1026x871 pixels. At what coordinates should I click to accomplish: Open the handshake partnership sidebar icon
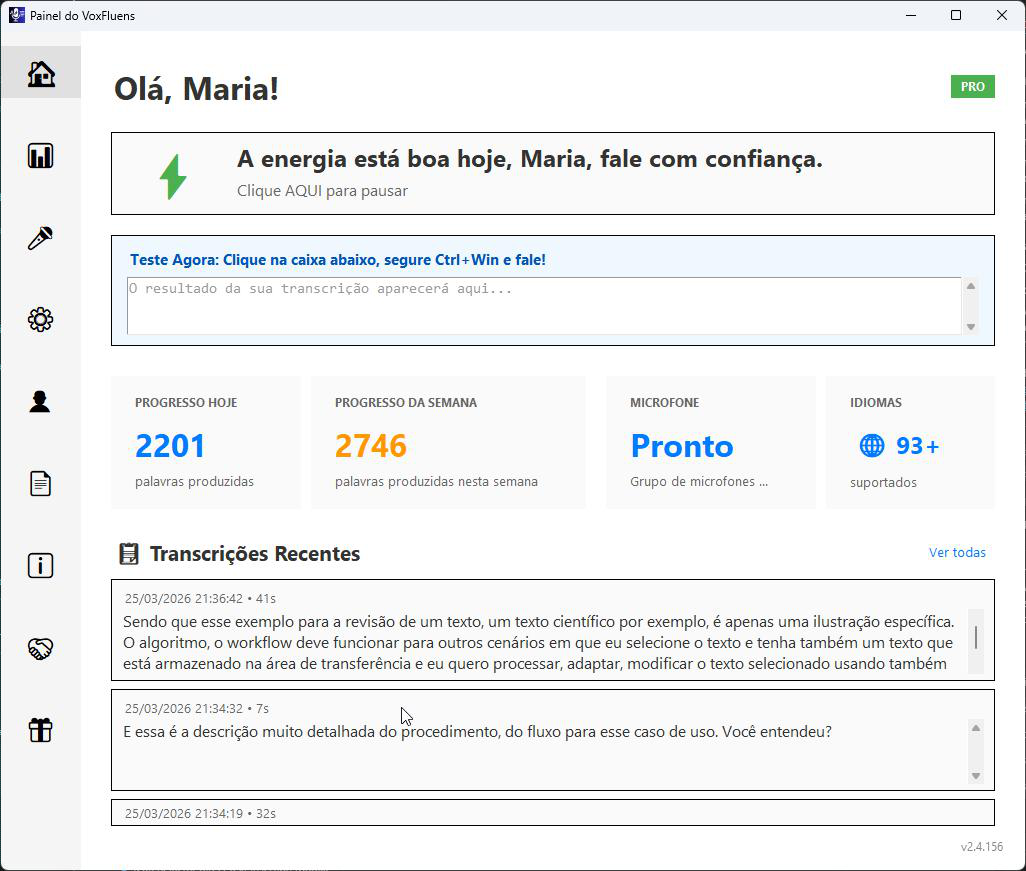41,649
